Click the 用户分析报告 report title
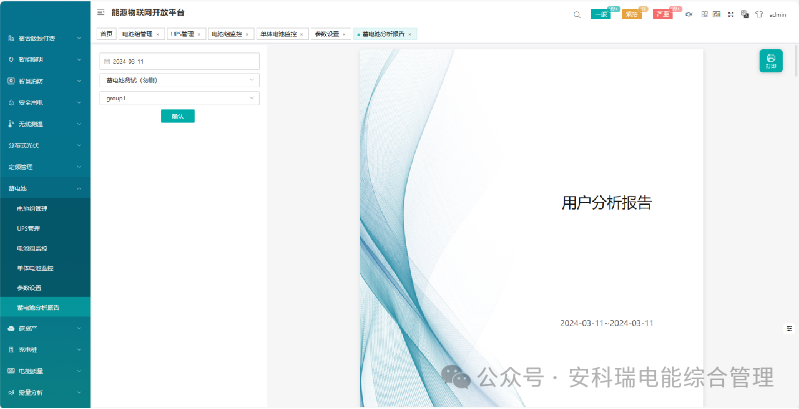Image resolution: width=799 pixels, height=409 pixels. click(607, 203)
